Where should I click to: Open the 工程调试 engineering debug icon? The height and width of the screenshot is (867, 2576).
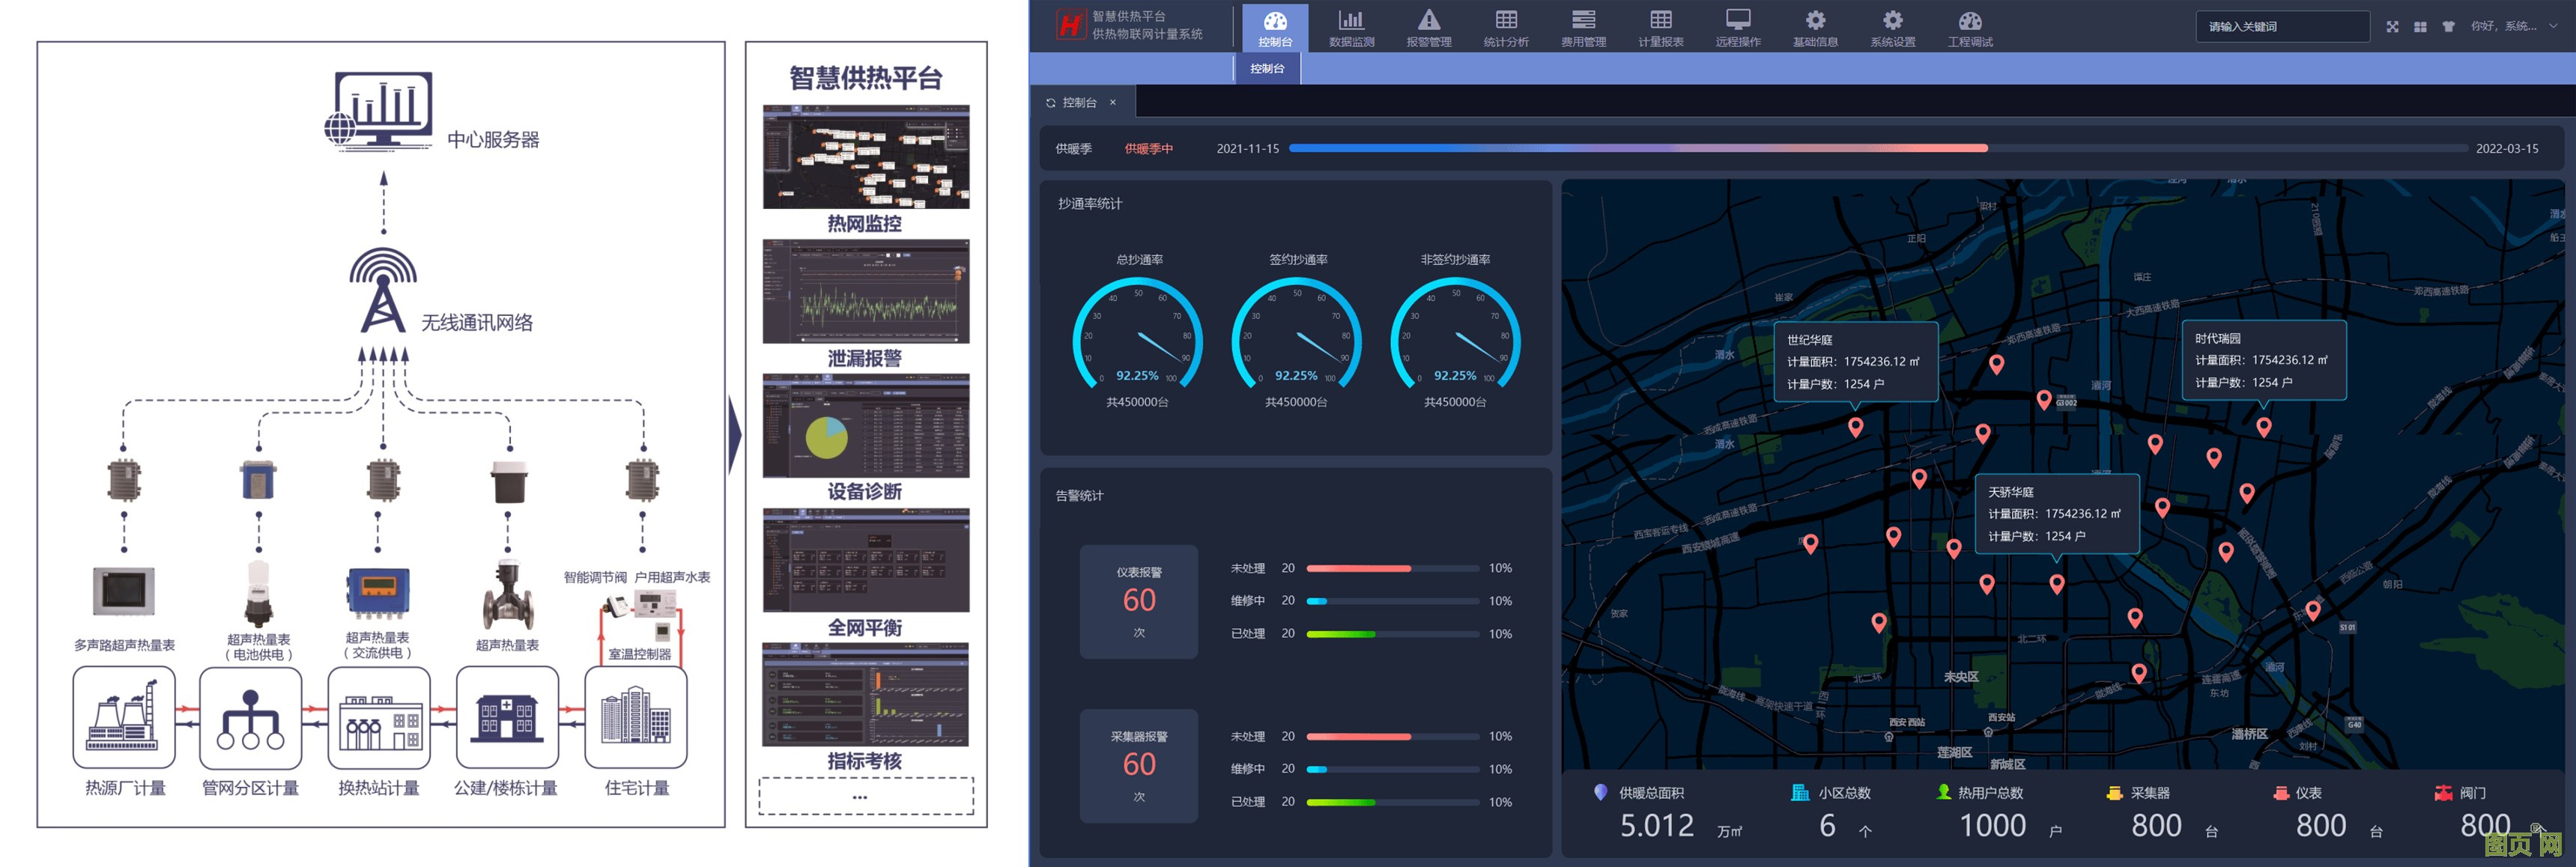[x=1970, y=21]
